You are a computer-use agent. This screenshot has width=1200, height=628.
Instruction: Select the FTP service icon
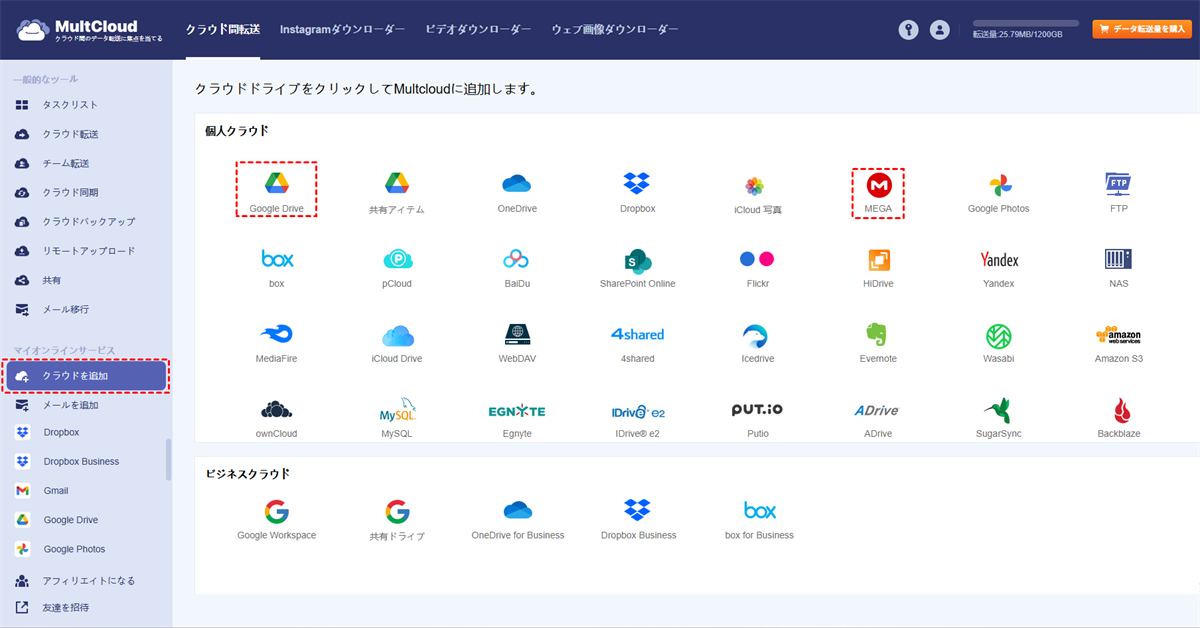pyautogui.click(x=1118, y=183)
